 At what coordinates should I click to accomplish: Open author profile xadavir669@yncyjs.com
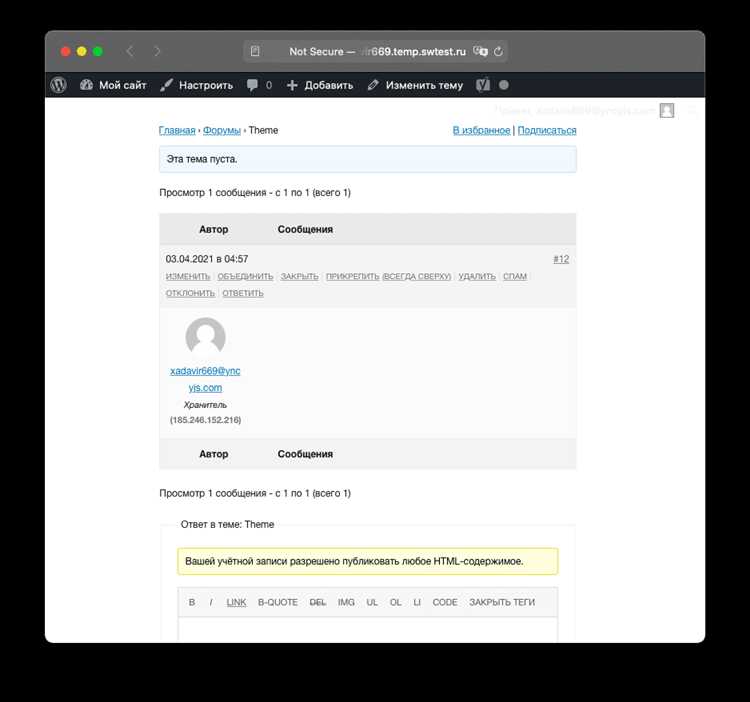pyautogui.click(x=205, y=379)
